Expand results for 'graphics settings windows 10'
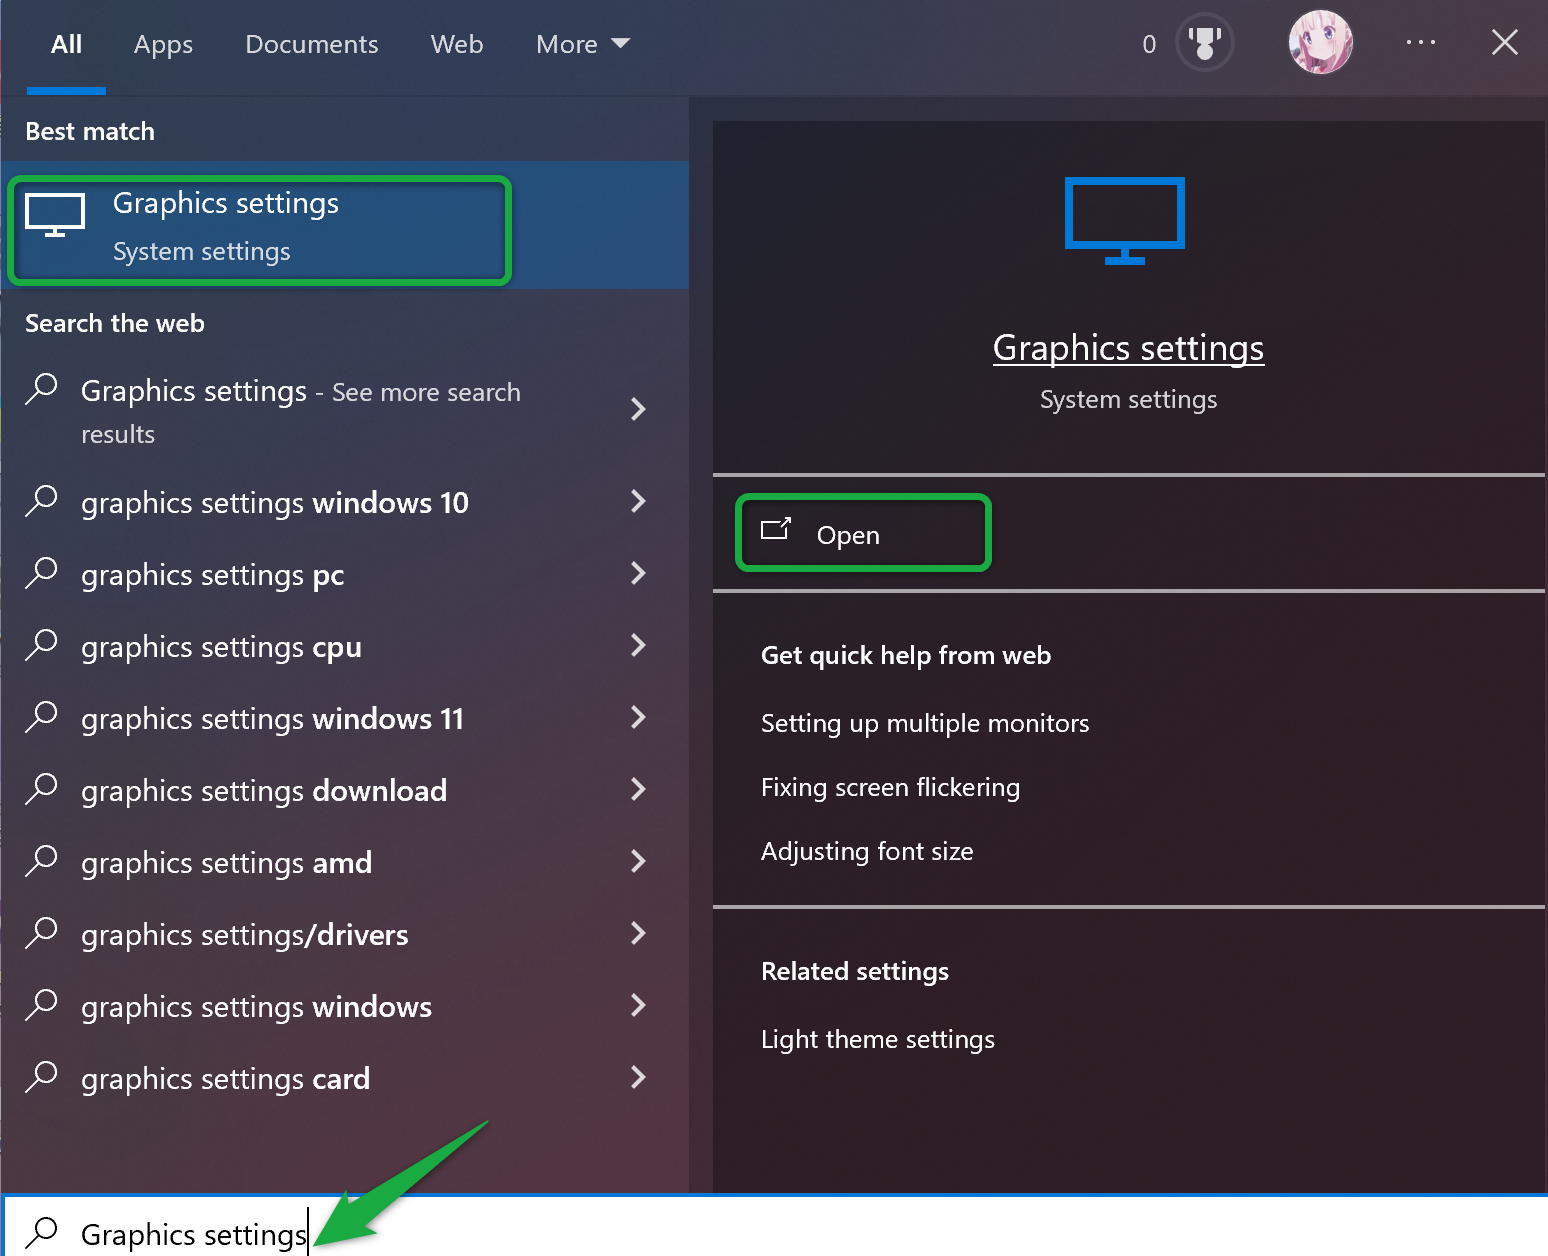The width and height of the screenshot is (1548, 1256). point(638,502)
